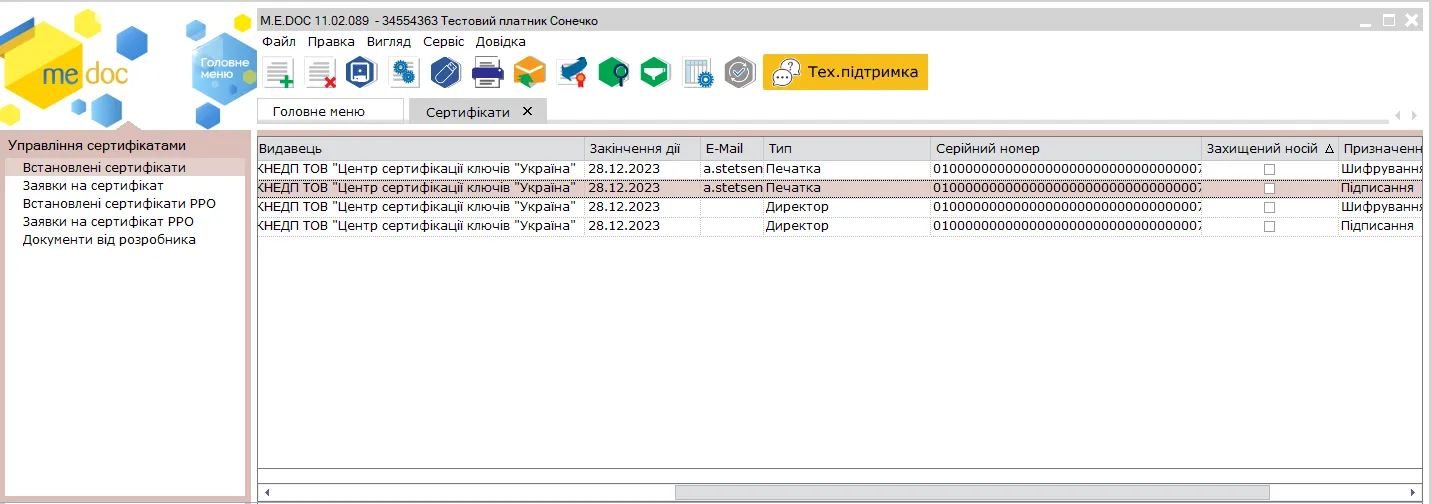The height and width of the screenshot is (504, 1431).
Task: Toggle protected media checkbox in last Директор row
Action: (x=1269, y=226)
